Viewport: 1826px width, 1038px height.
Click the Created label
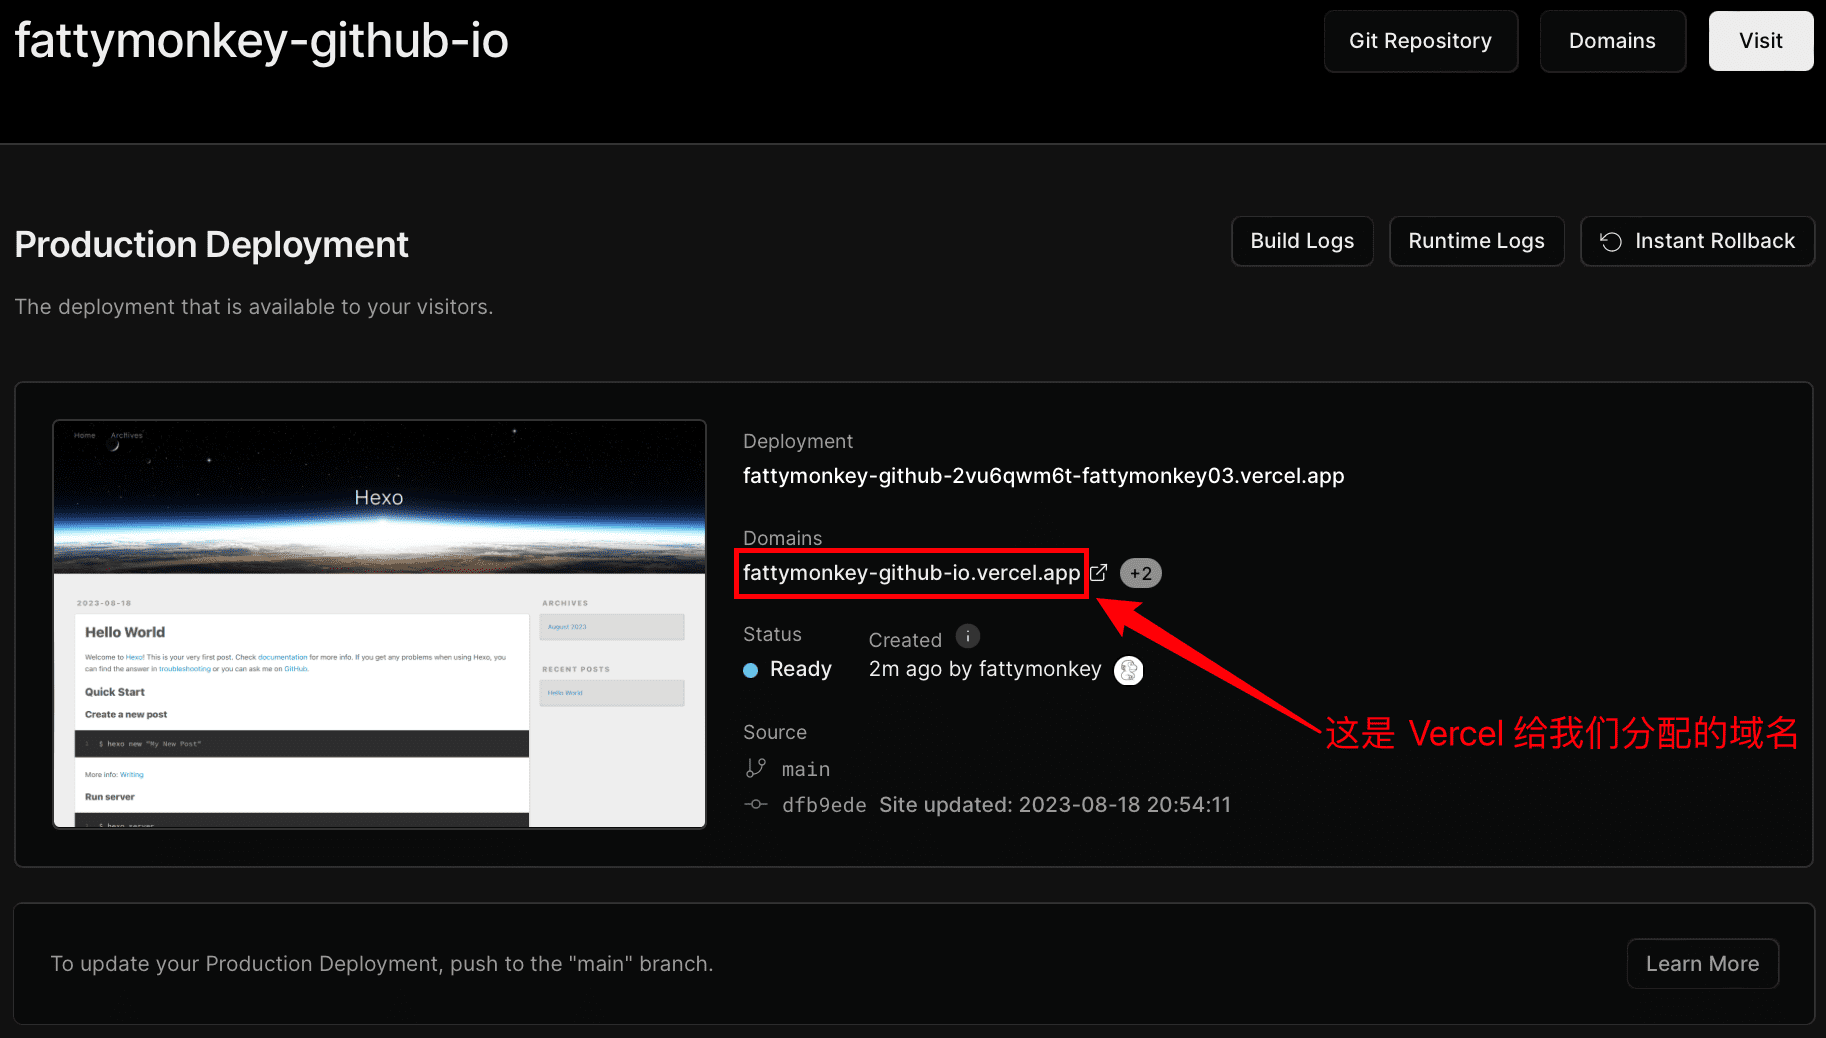pos(905,640)
